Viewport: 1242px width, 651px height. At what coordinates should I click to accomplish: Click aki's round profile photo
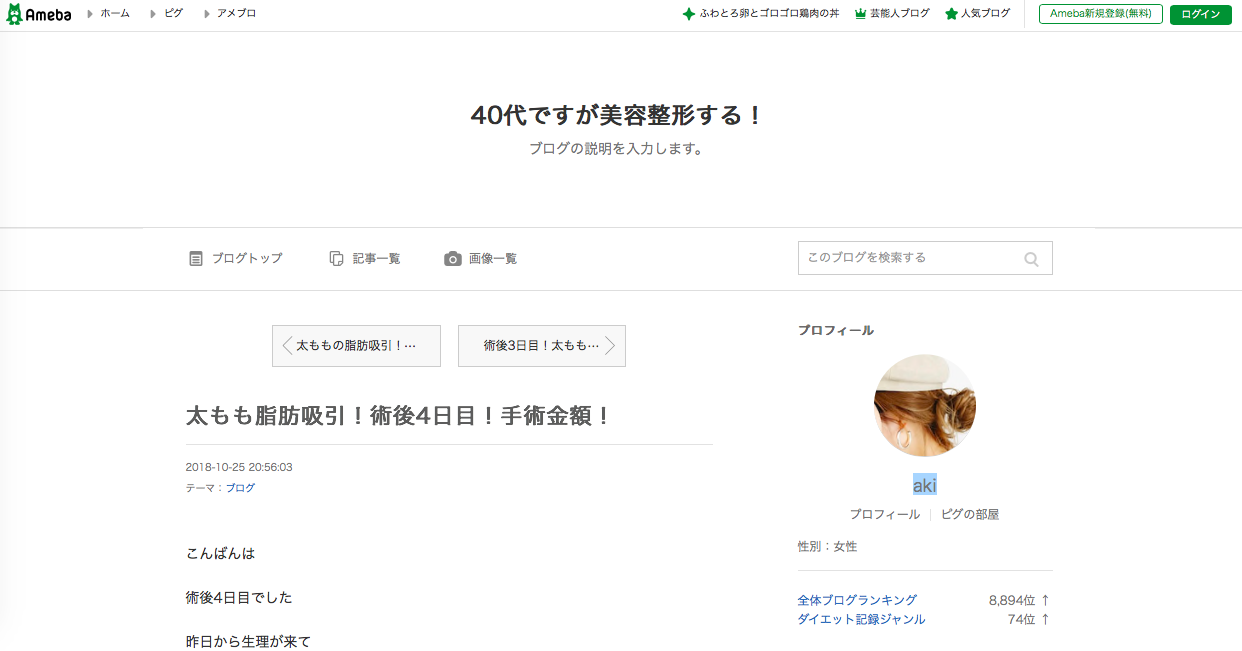[924, 405]
